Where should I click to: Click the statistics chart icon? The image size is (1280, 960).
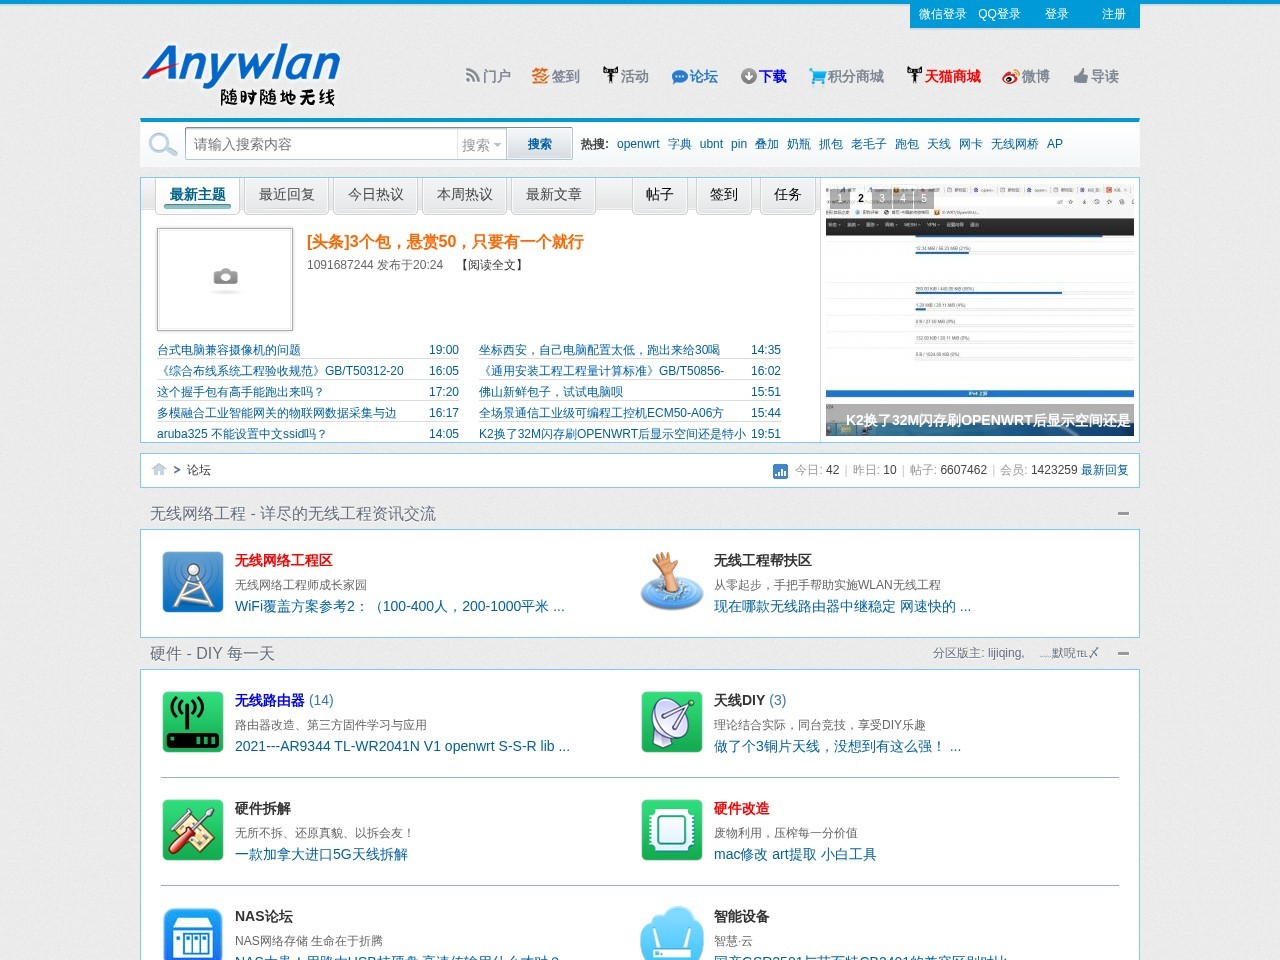tap(780, 471)
